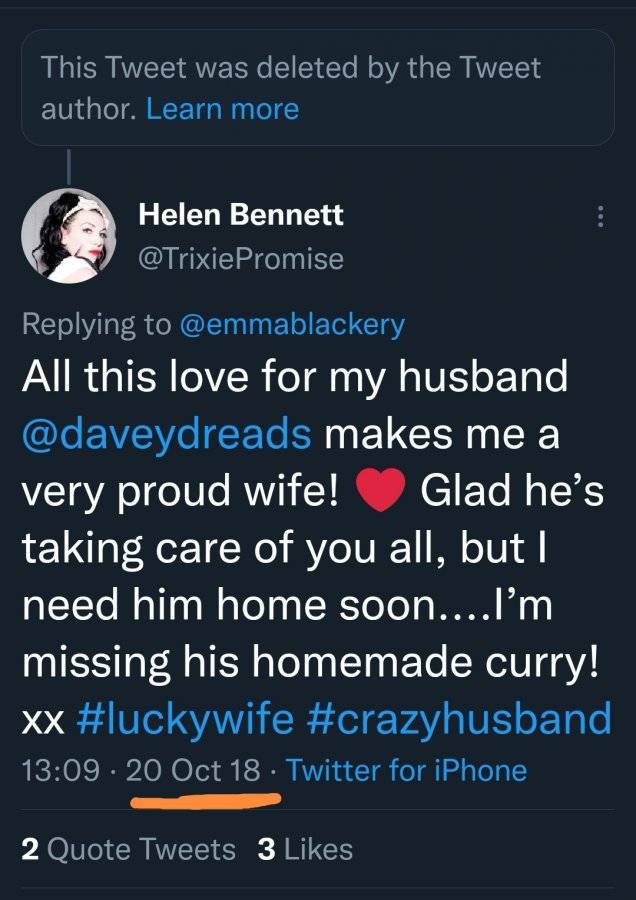Open the Twitter for iPhone source link
636x900 pixels.
click(406, 770)
